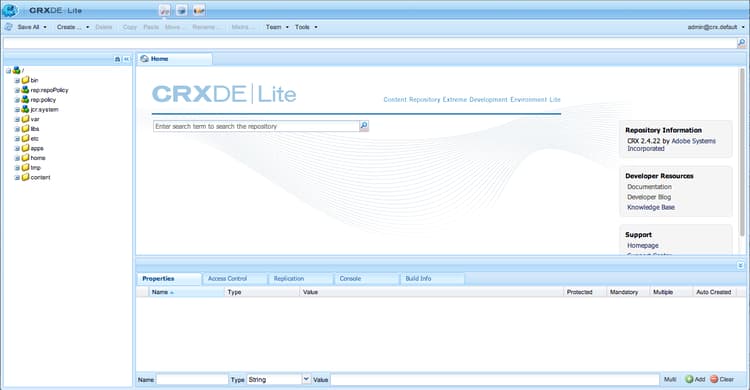Click the Multi button

pos(670,379)
